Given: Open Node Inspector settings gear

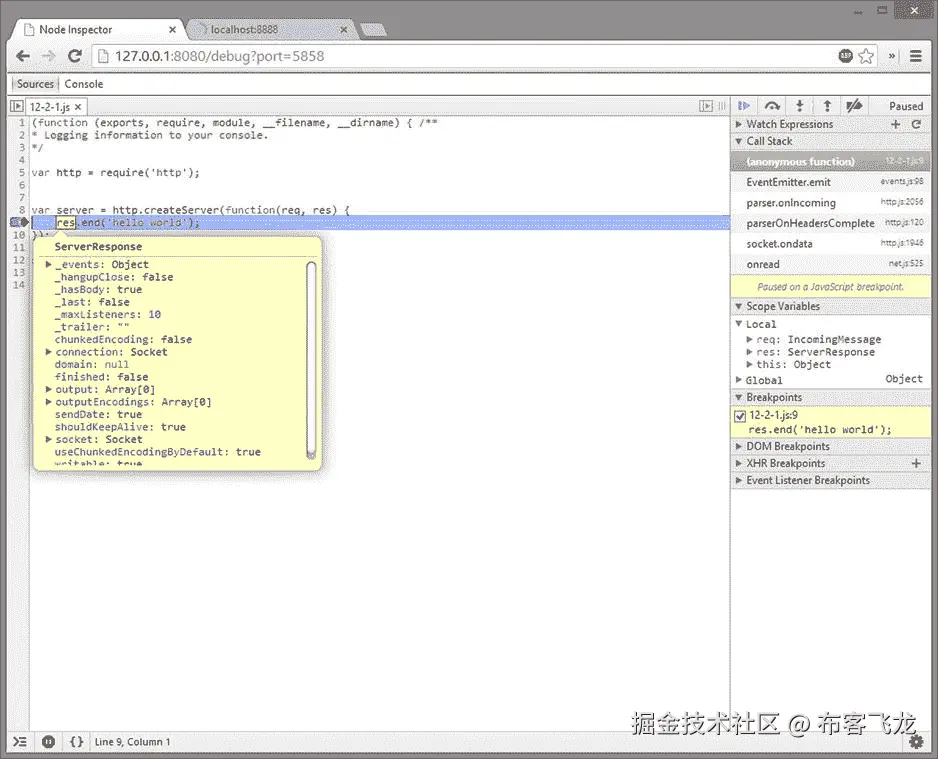Looking at the screenshot, I should point(916,742).
